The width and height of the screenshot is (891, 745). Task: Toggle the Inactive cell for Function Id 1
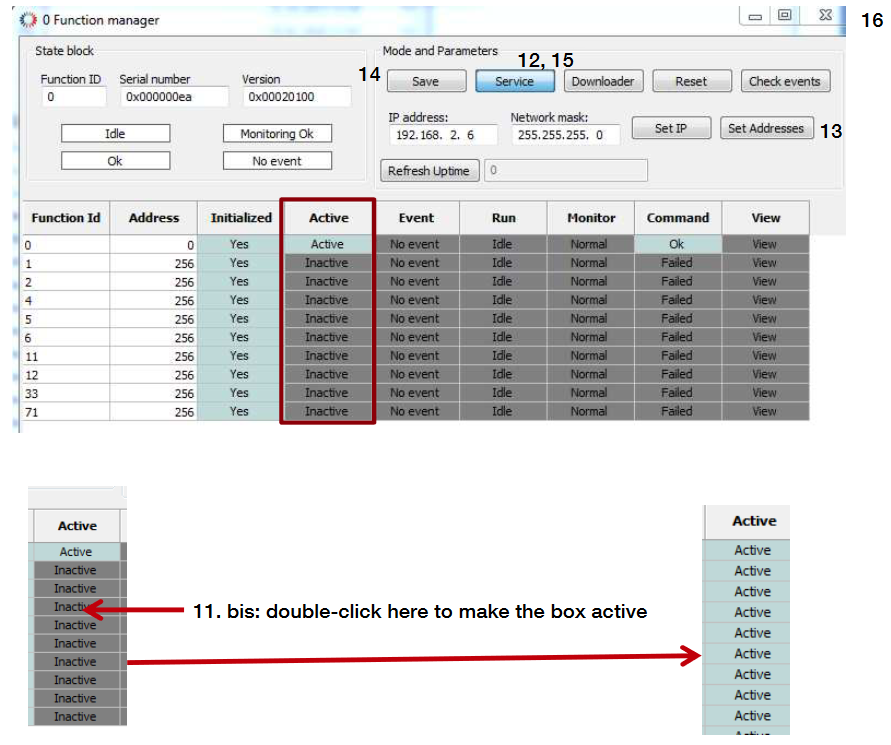(x=327, y=263)
